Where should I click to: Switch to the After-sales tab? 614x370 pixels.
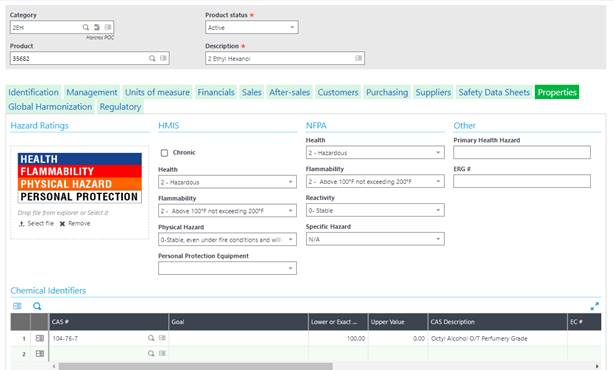point(289,92)
